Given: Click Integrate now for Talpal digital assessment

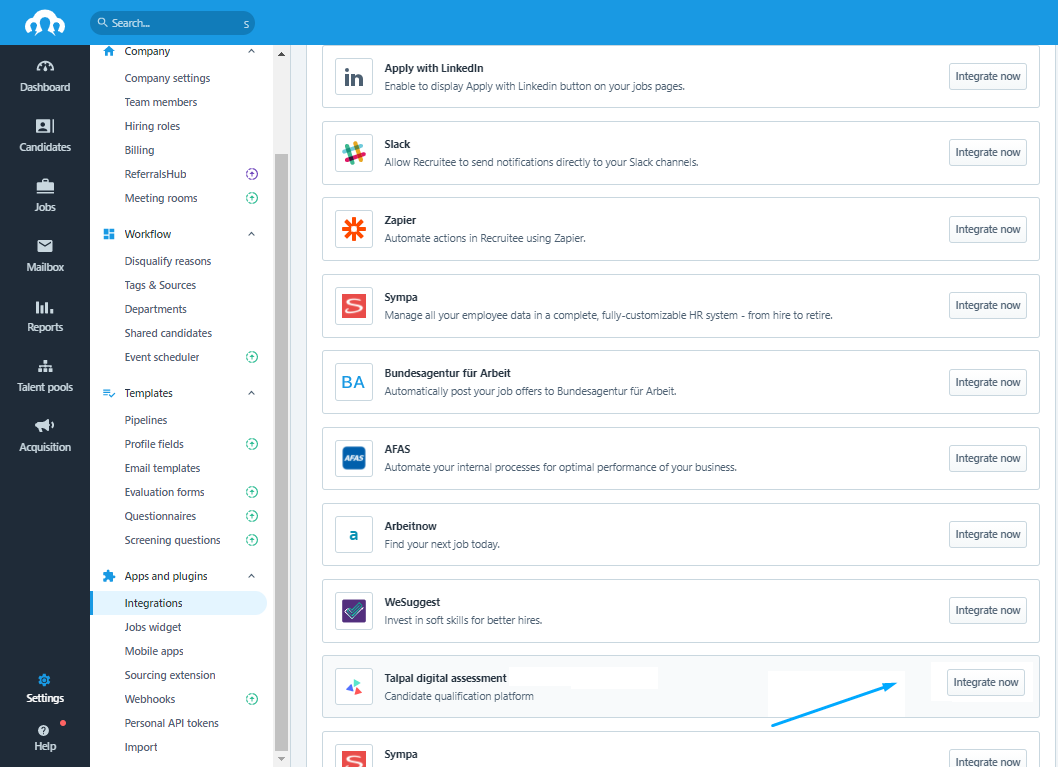Looking at the screenshot, I should coord(985,683).
